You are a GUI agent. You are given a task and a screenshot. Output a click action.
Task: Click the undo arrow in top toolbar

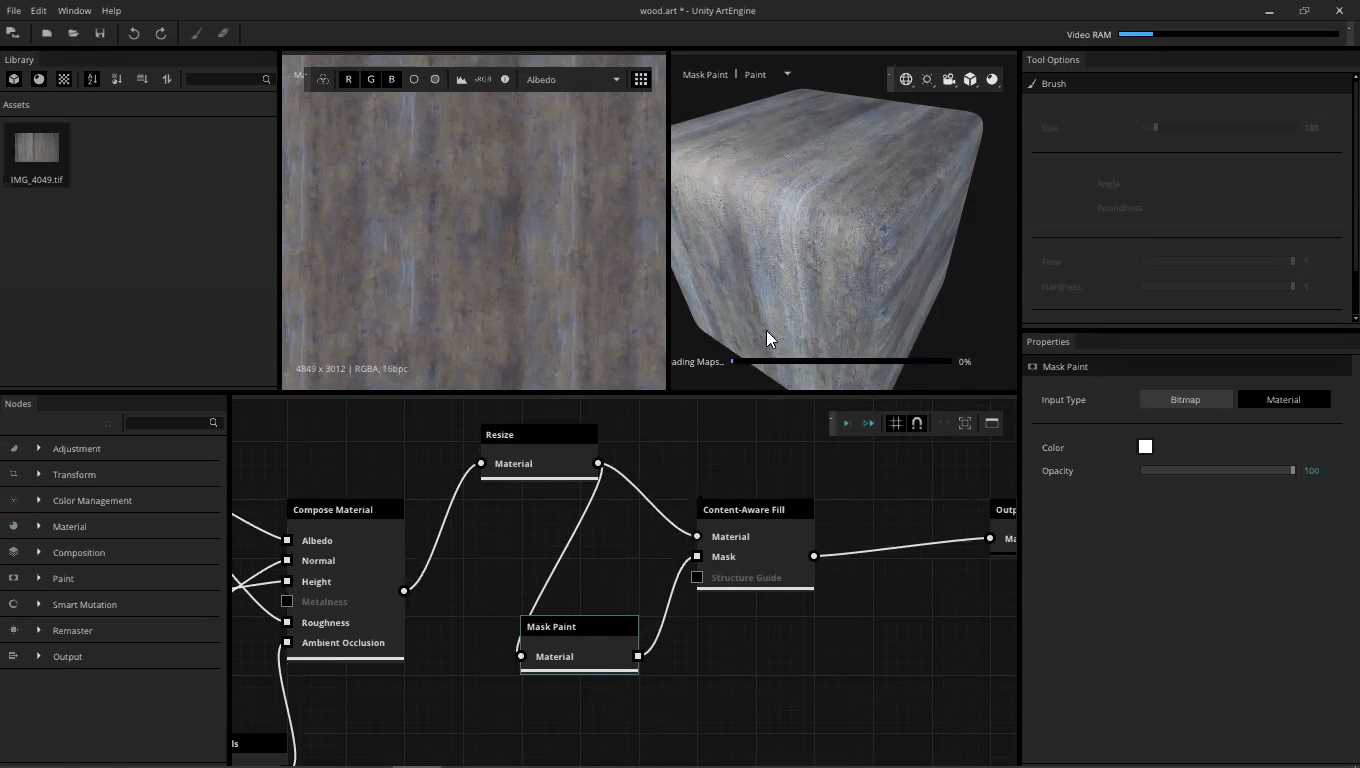coord(134,33)
